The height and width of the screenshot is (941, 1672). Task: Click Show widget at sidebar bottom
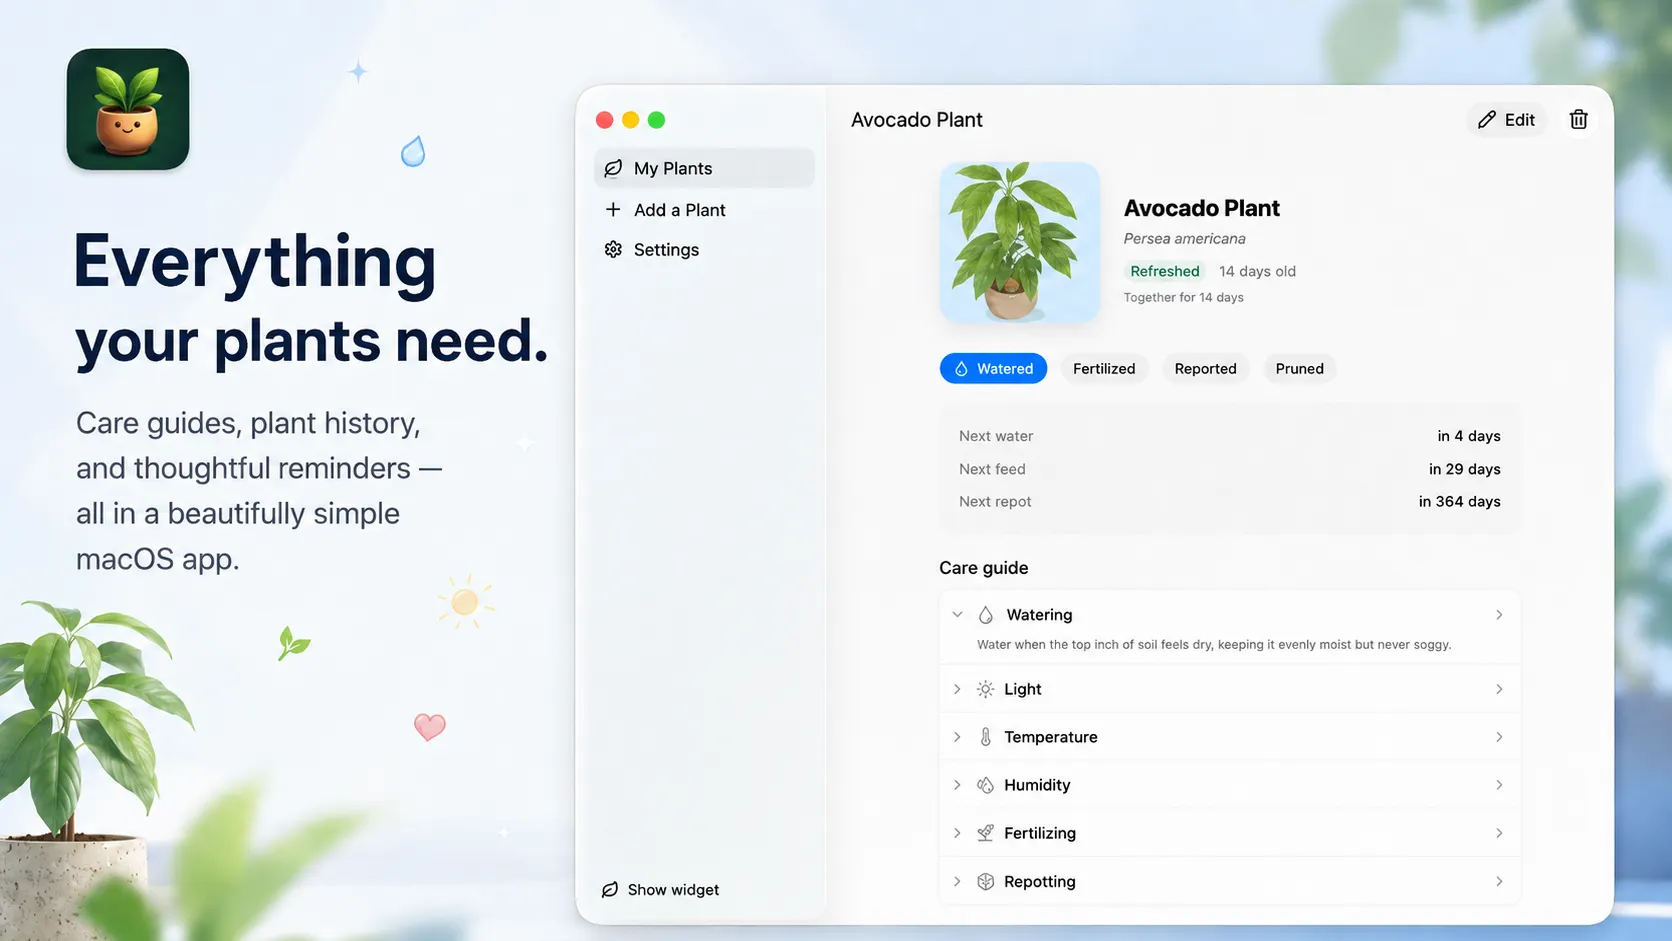[x=660, y=890]
